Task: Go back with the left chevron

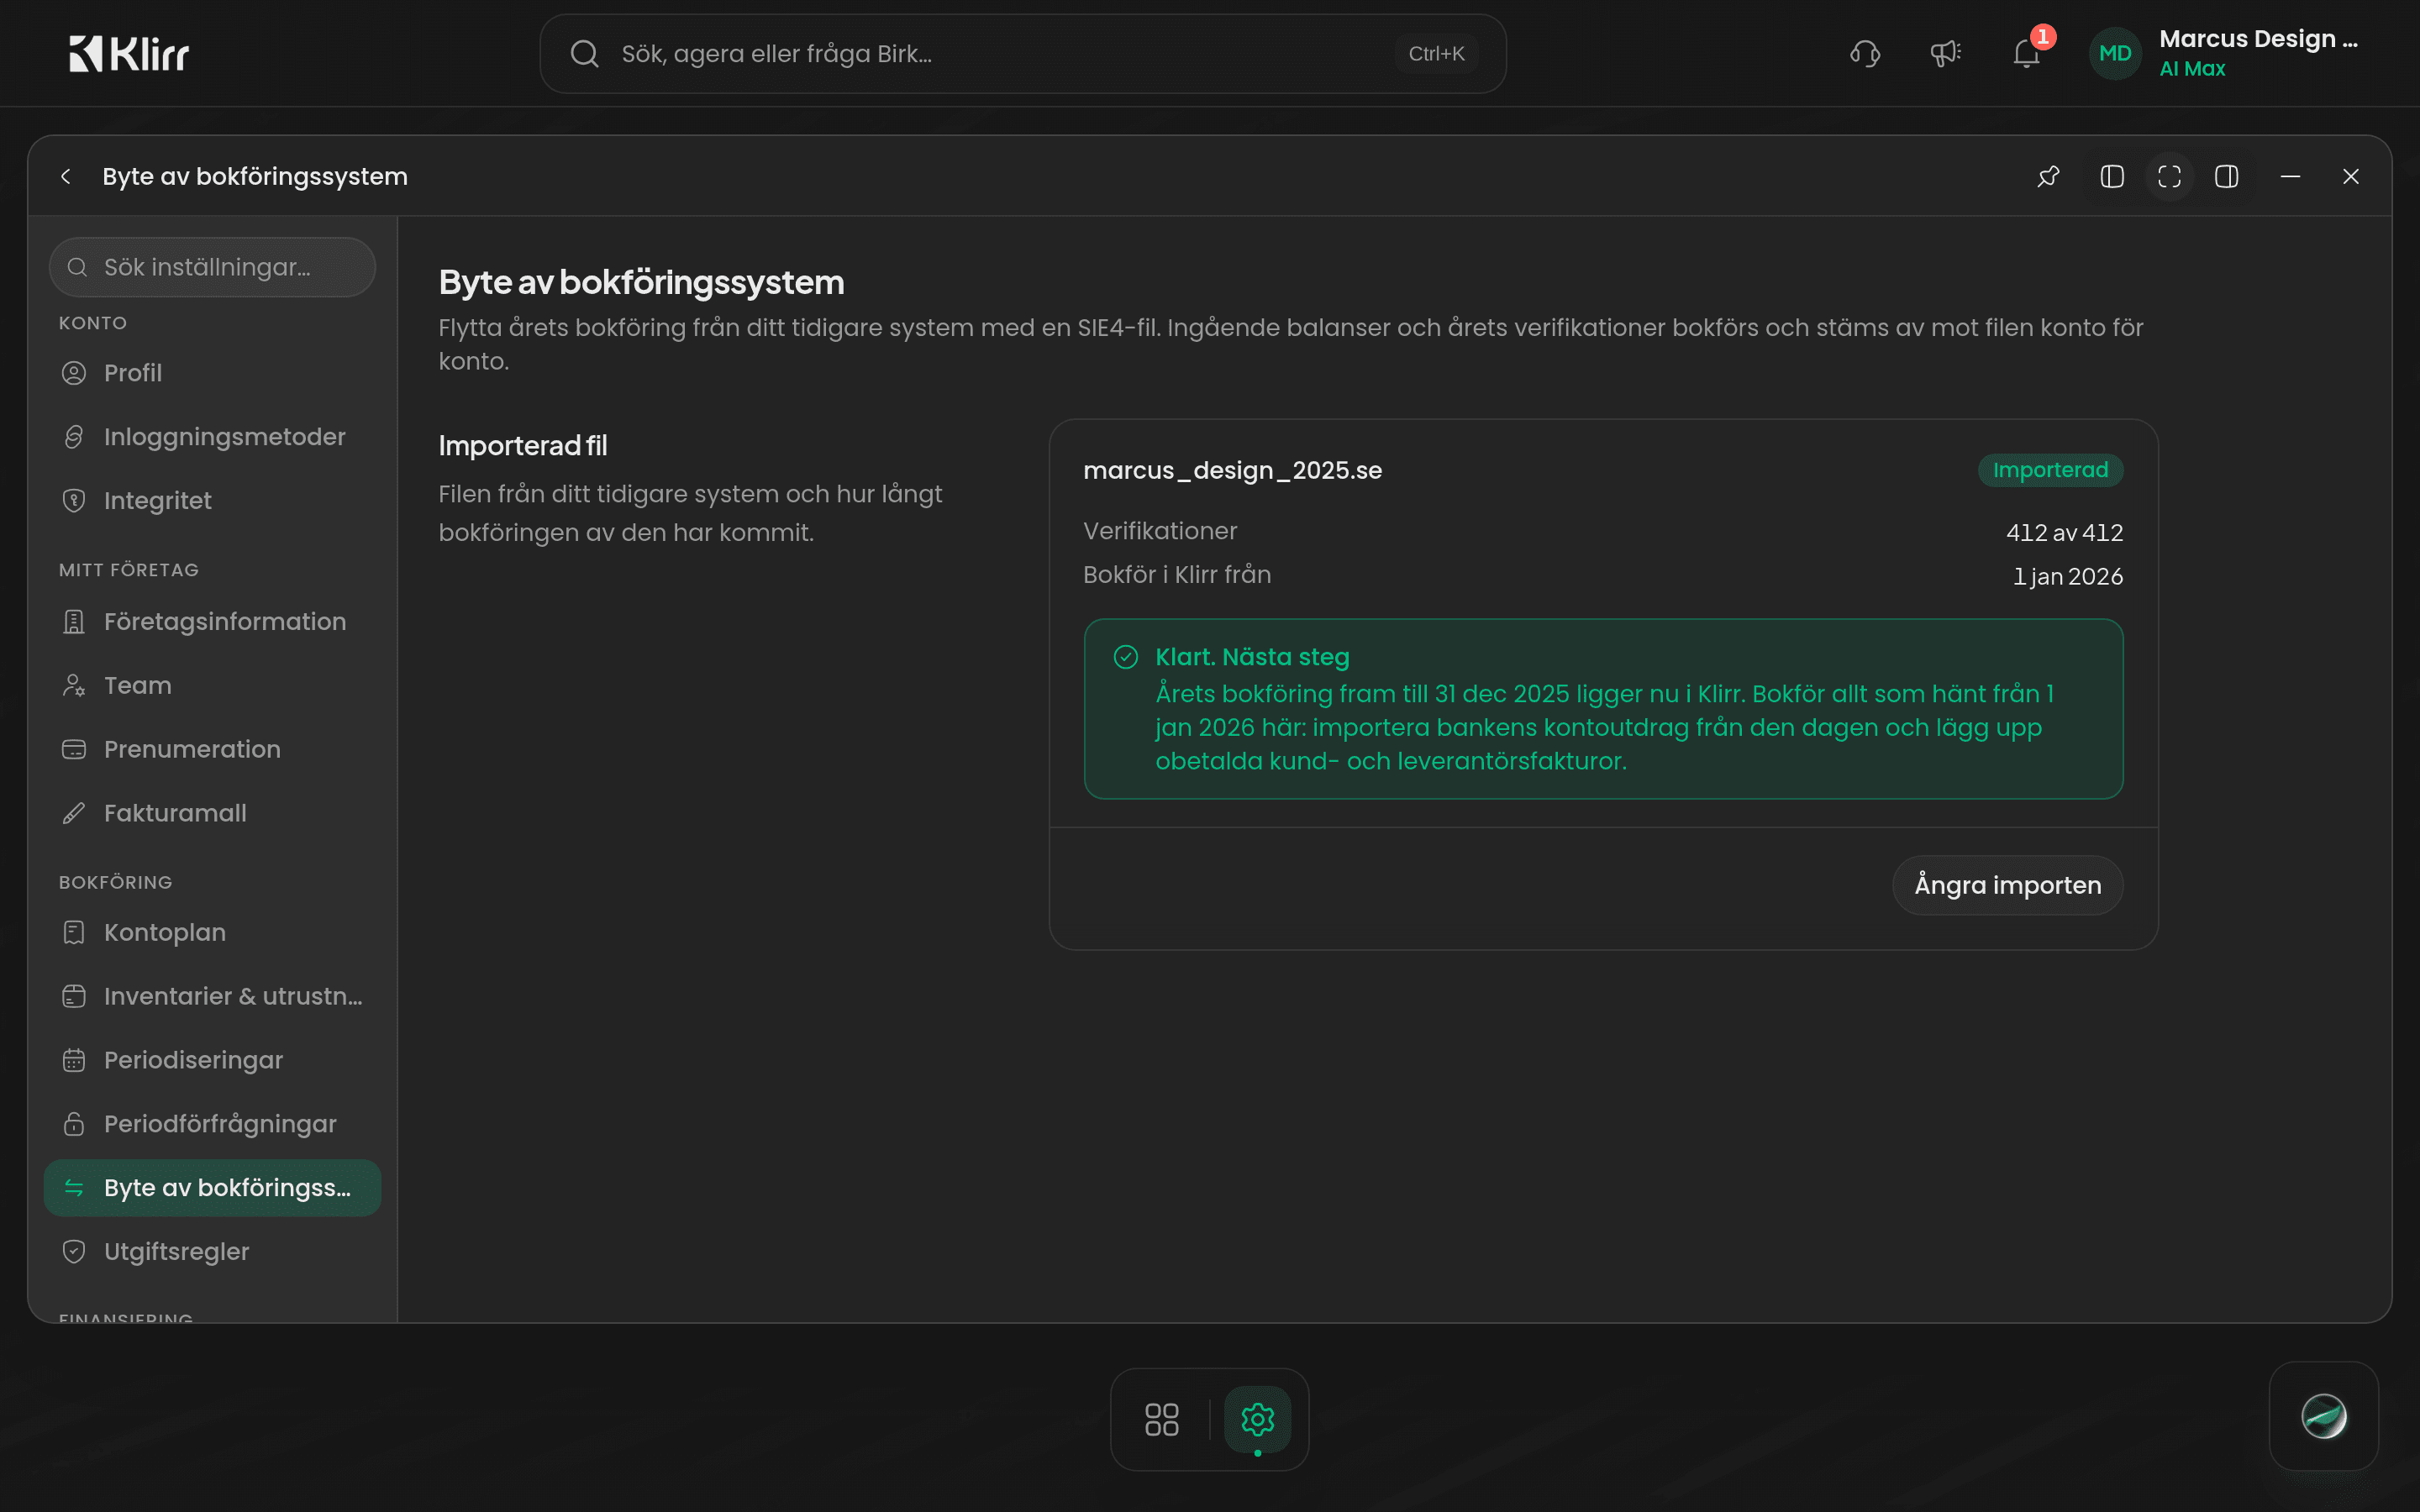Action: (x=66, y=177)
